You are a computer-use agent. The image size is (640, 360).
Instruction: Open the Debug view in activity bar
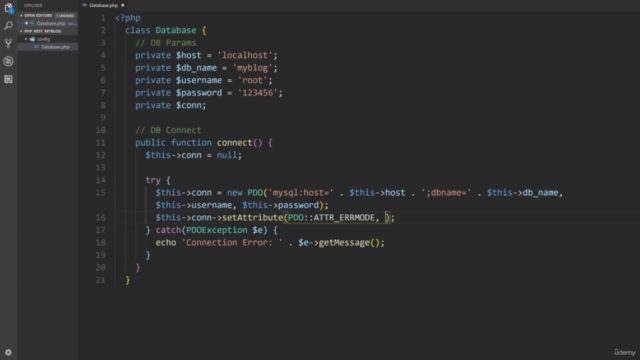8,61
